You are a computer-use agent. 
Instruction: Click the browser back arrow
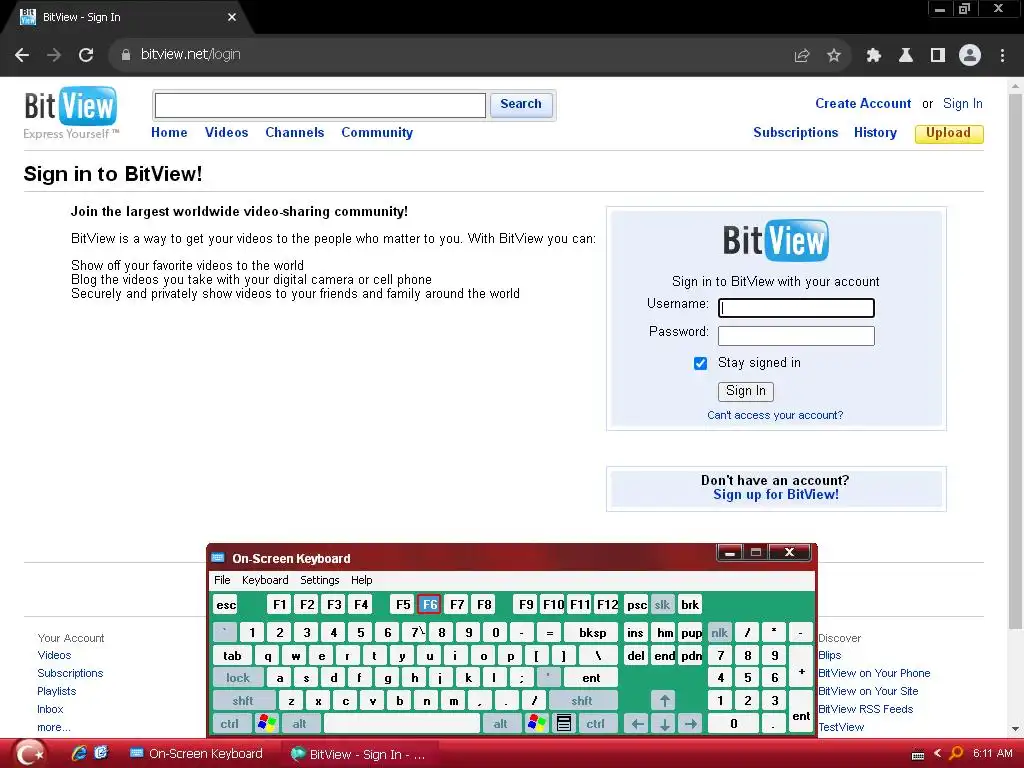(x=22, y=55)
